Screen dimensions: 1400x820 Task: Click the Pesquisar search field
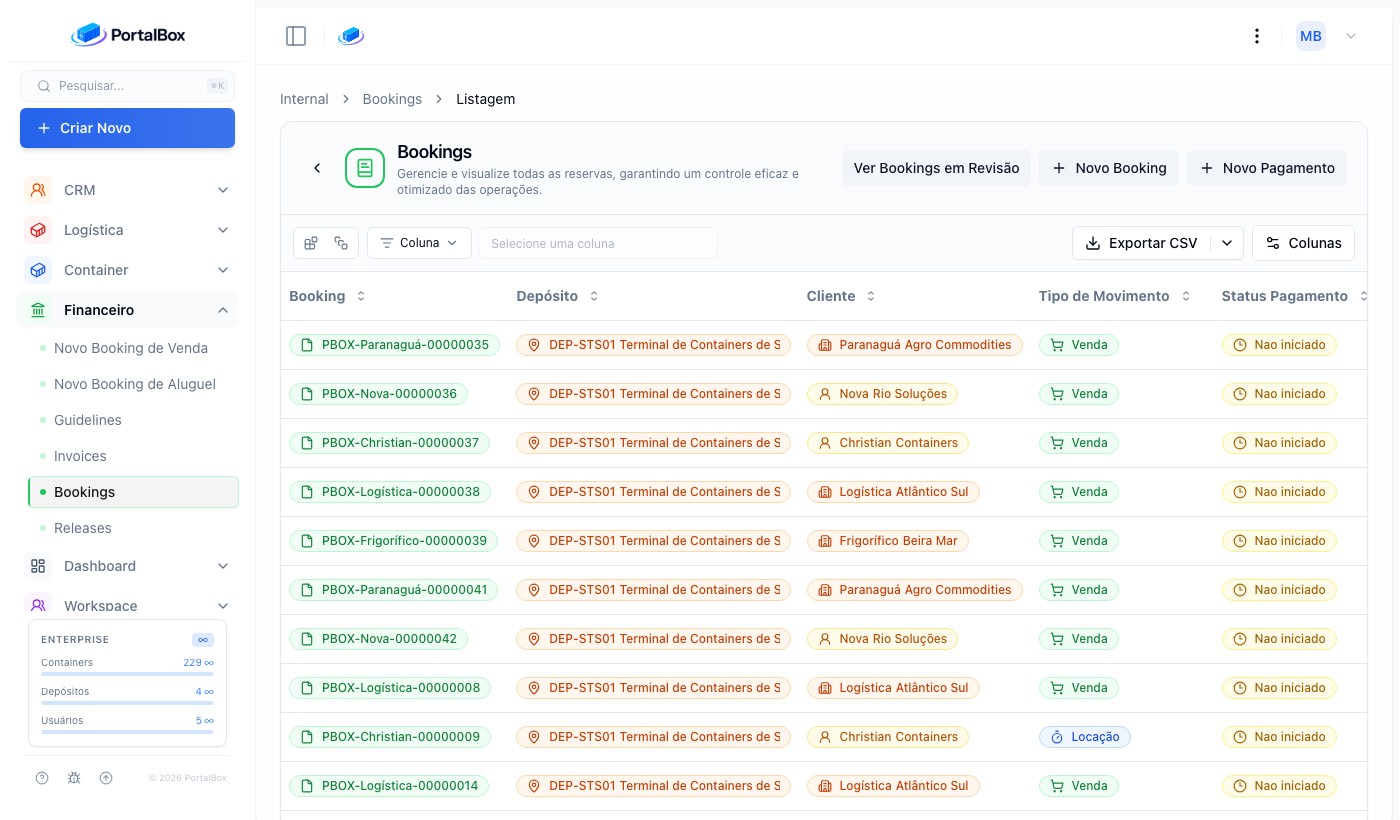click(128, 86)
